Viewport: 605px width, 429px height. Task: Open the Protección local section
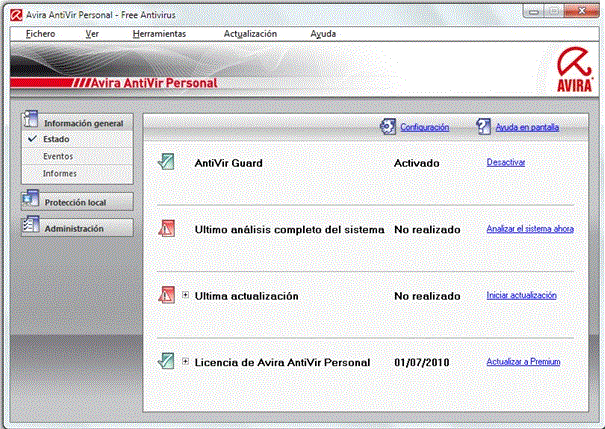tap(78, 202)
